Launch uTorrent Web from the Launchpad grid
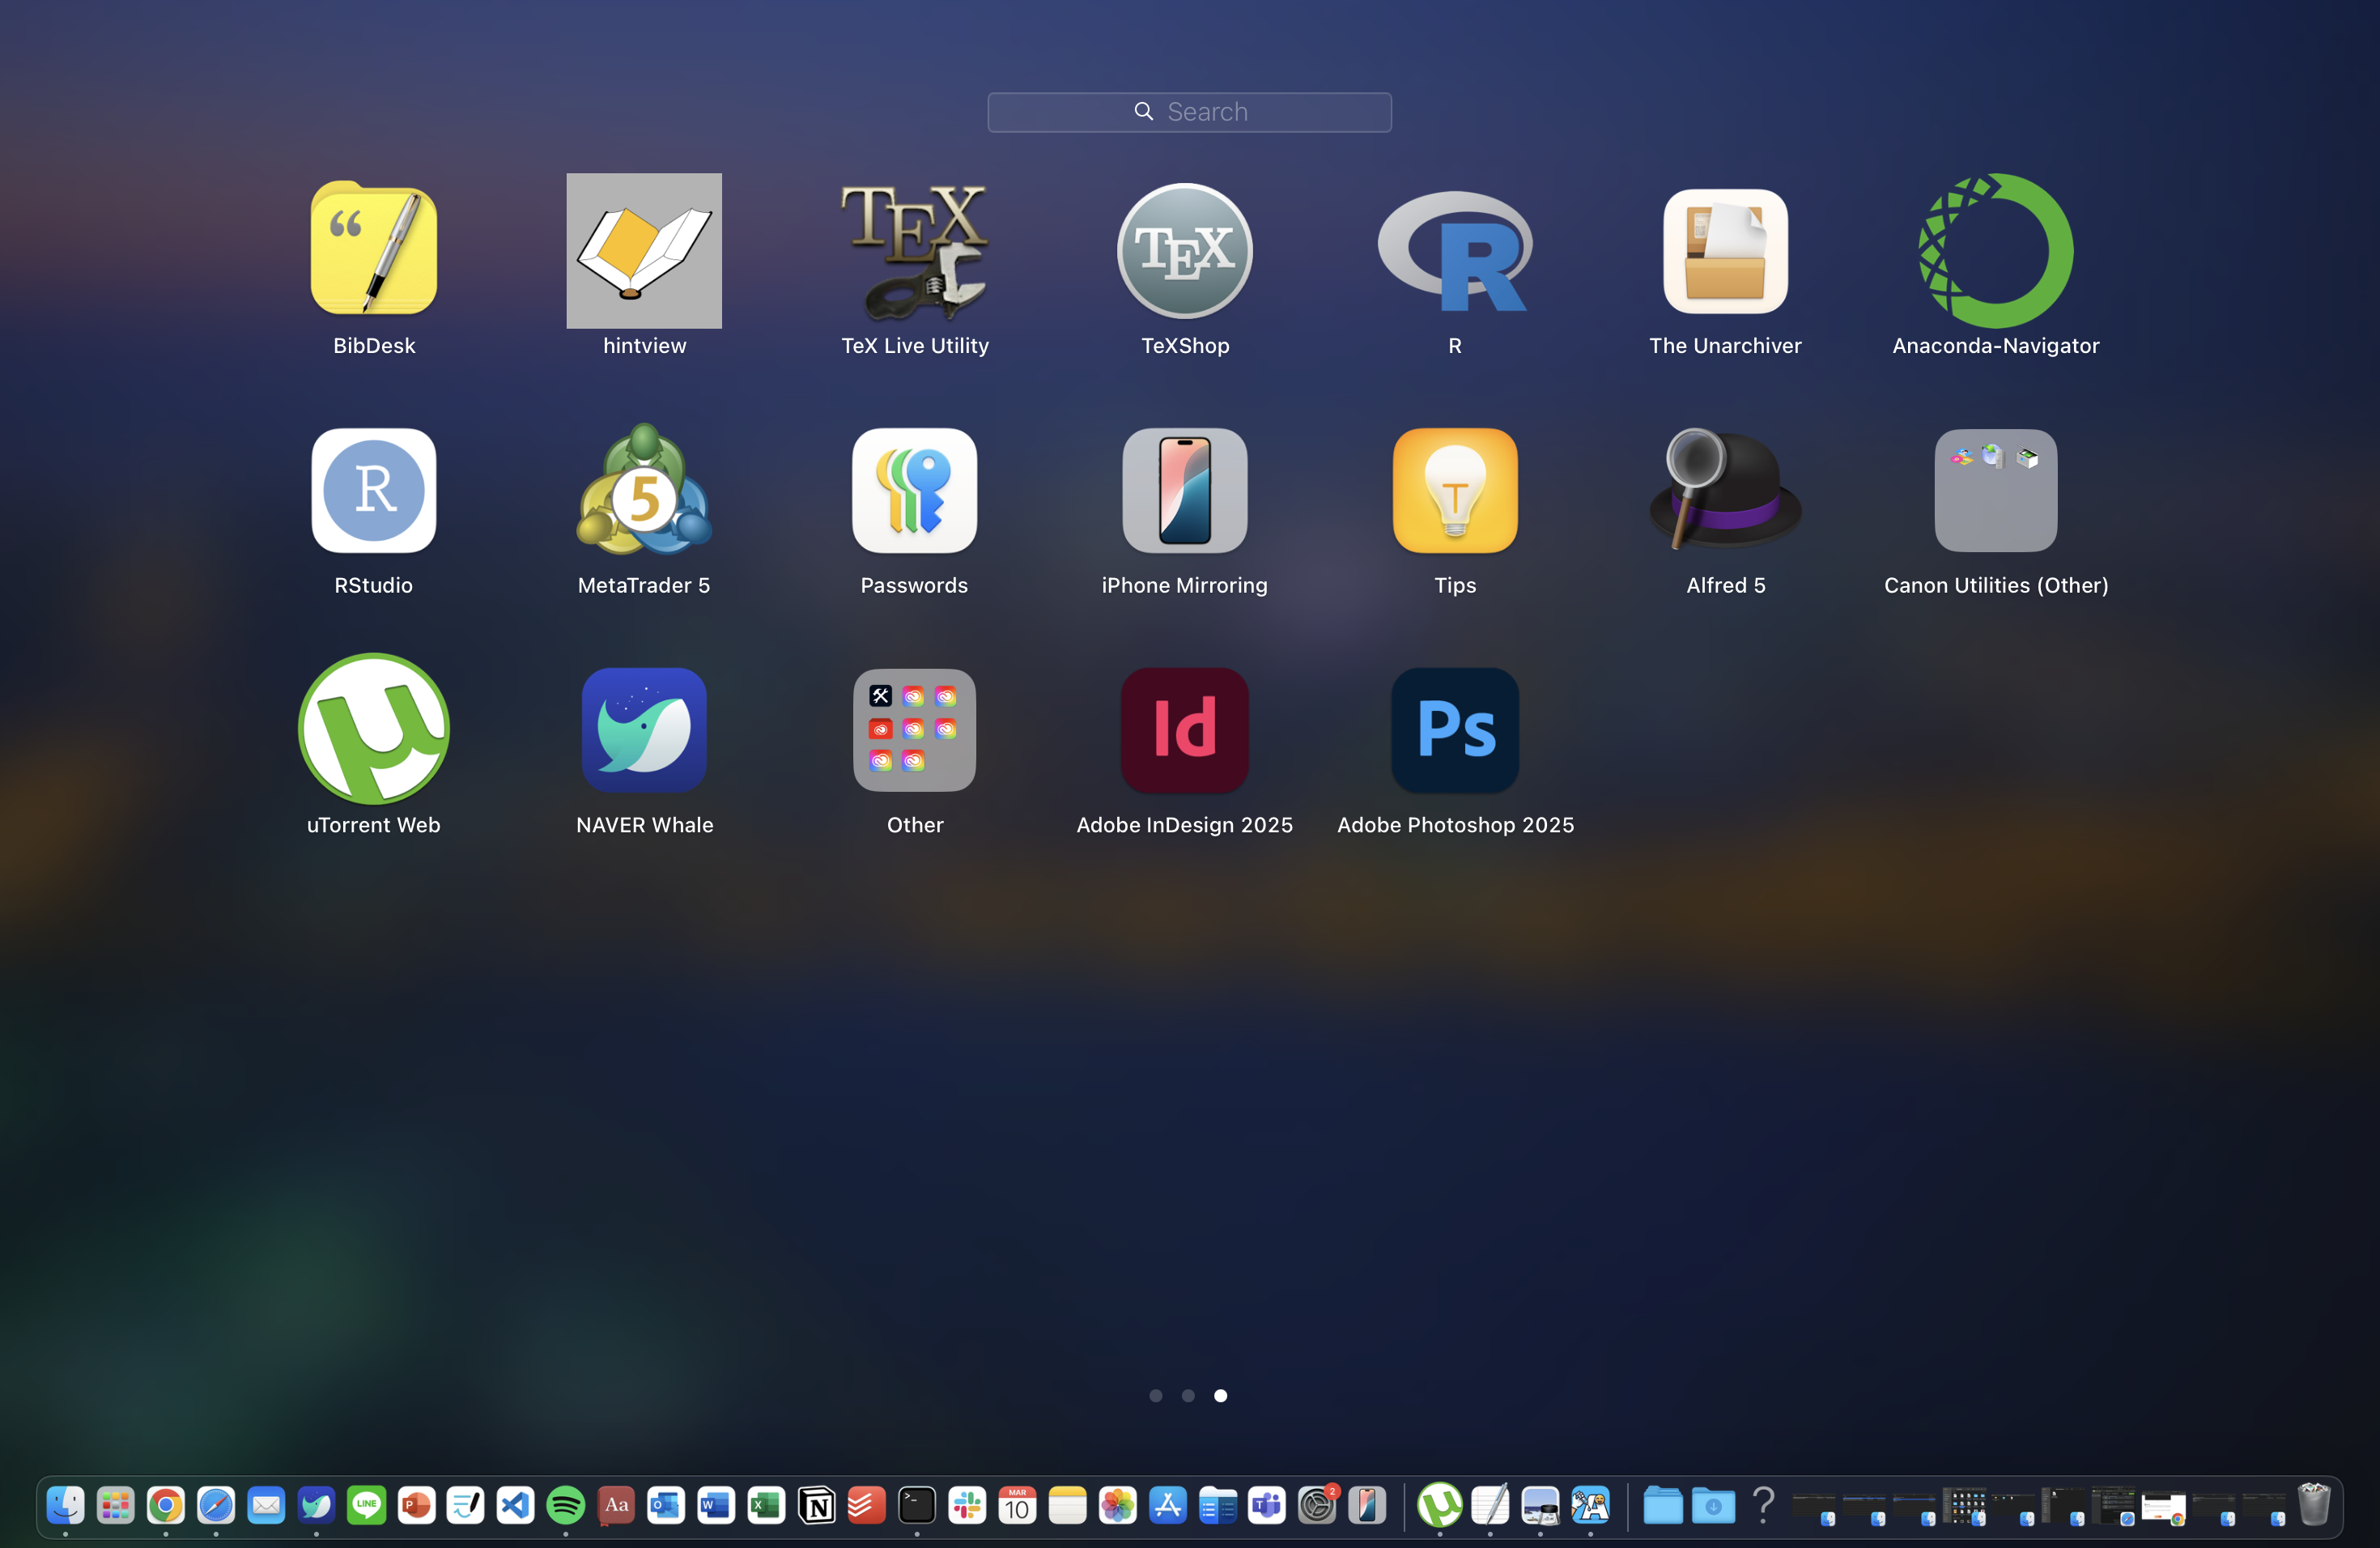Viewport: 2380px width, 1548px height. tap(373, 729)
